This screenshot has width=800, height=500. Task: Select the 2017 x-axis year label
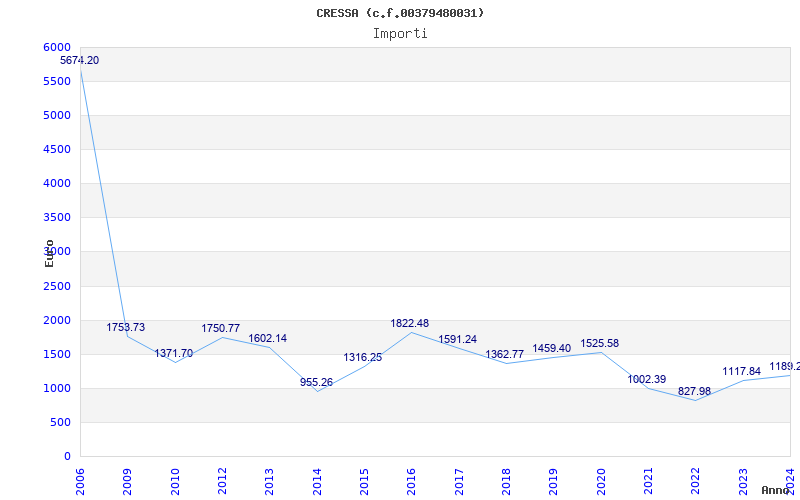click(459, 482)
